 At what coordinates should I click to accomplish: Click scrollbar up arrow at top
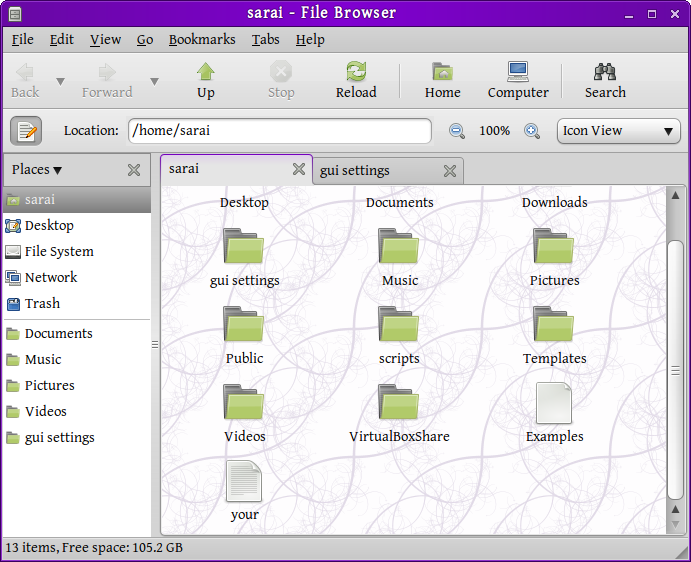pyautogui.click(x=675, y=195)
